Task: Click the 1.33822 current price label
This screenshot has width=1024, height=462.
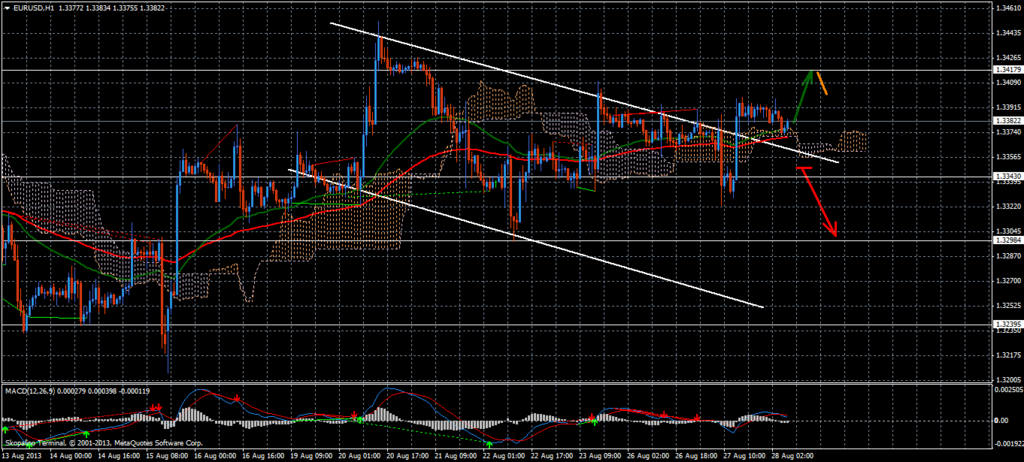Action: click(1006, 121)
